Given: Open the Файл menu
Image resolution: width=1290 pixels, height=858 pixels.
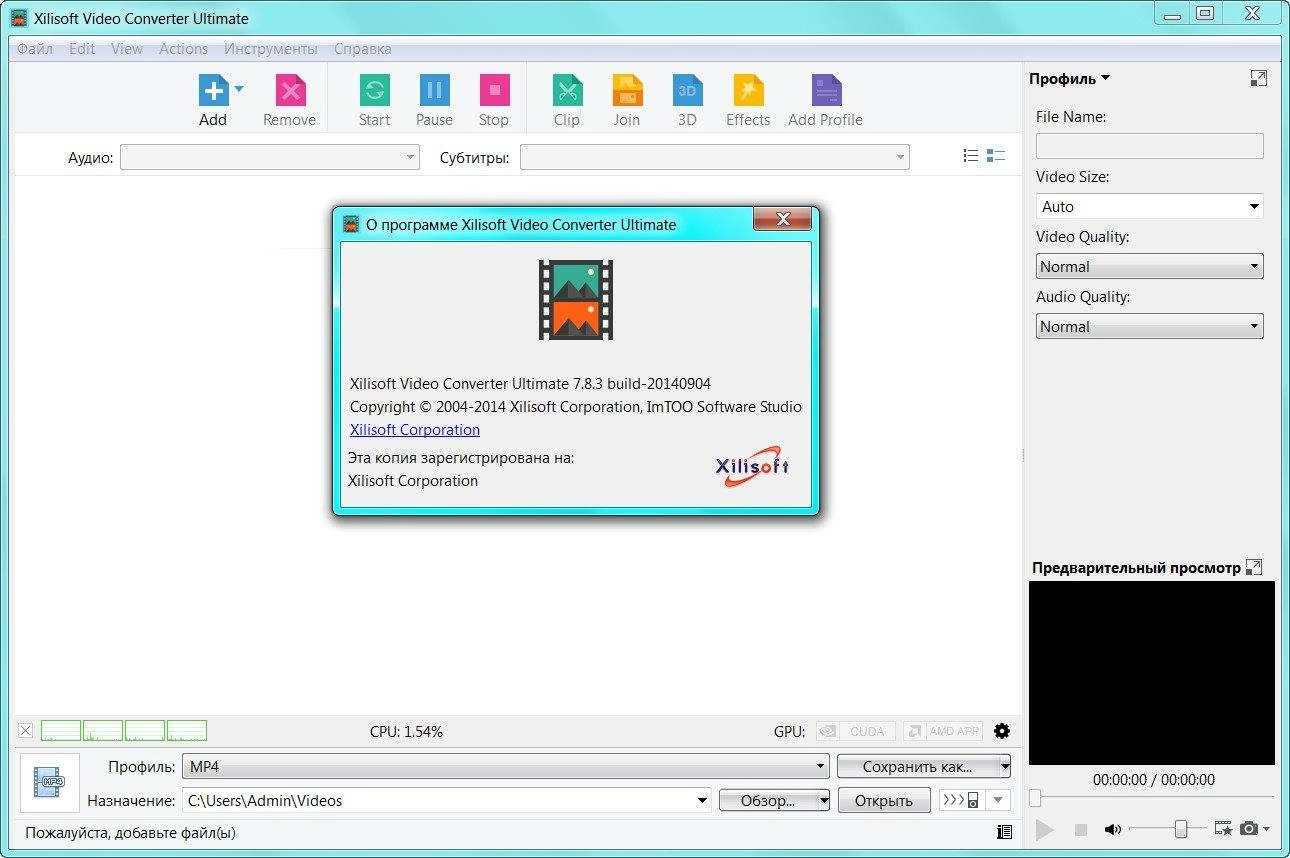Looking at the screenshot, I should (x=35, y=48).
